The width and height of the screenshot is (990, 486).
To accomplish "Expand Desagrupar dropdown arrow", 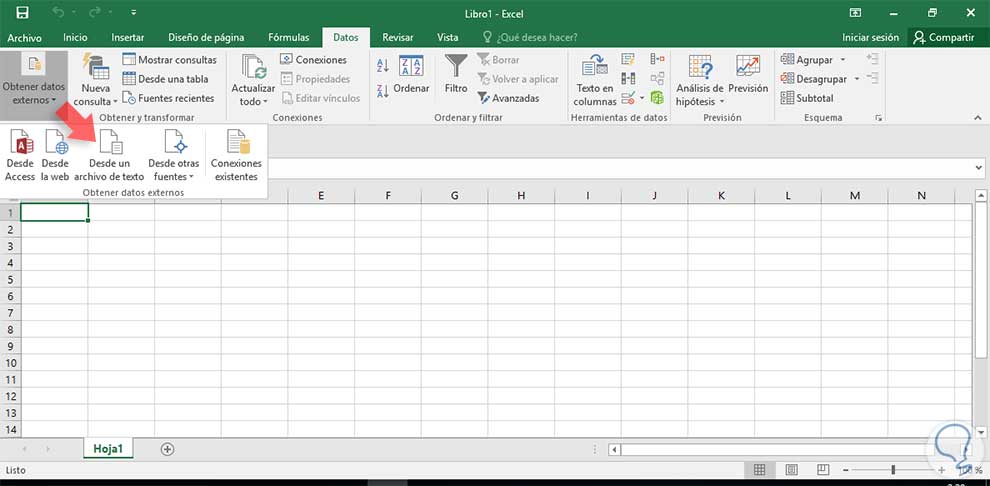I will click(857, 79).
